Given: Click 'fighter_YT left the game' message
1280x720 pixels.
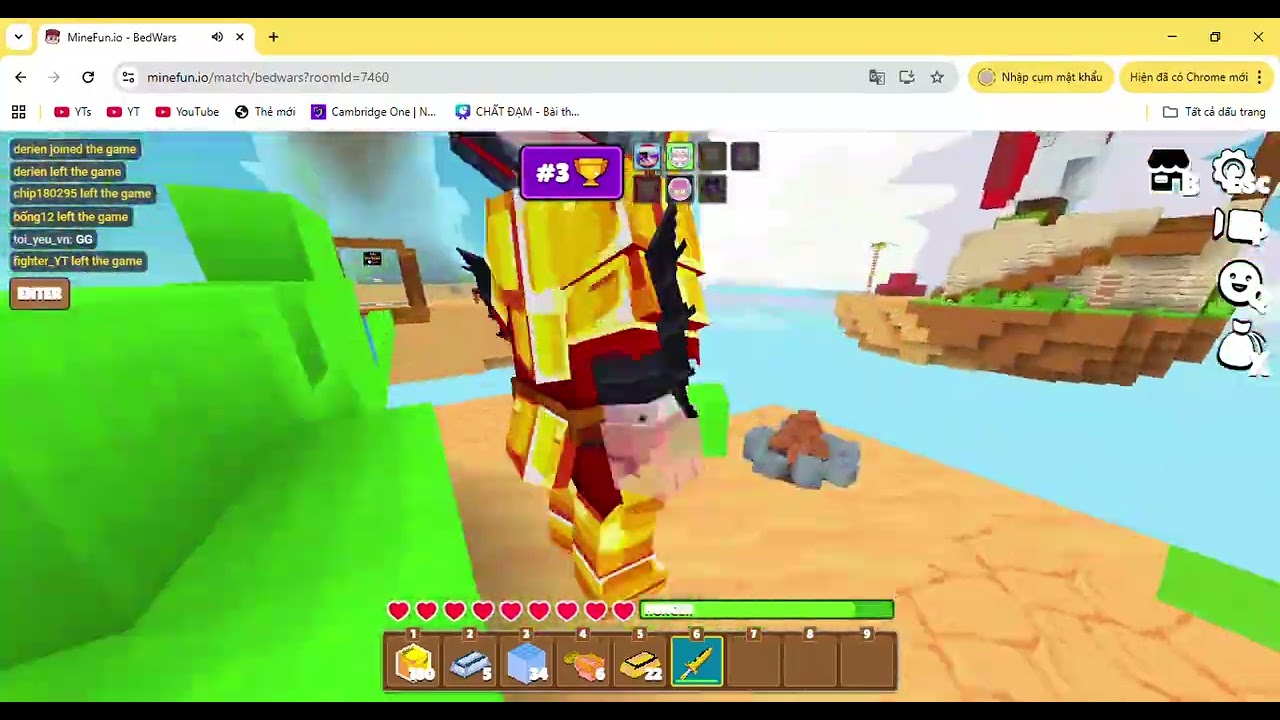Looking at the screenshot, I should [x=78, y=261].
